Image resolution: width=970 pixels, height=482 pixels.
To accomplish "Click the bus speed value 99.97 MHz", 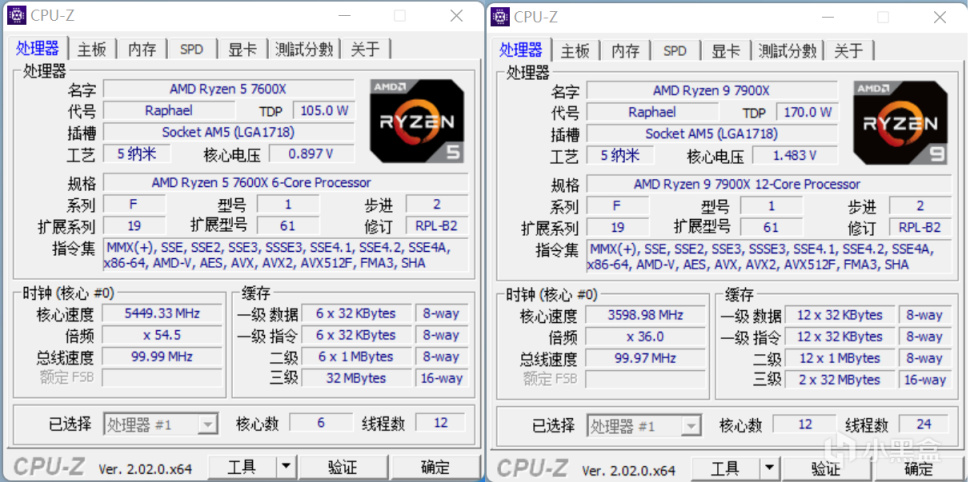I will click(x=645, y=358).
